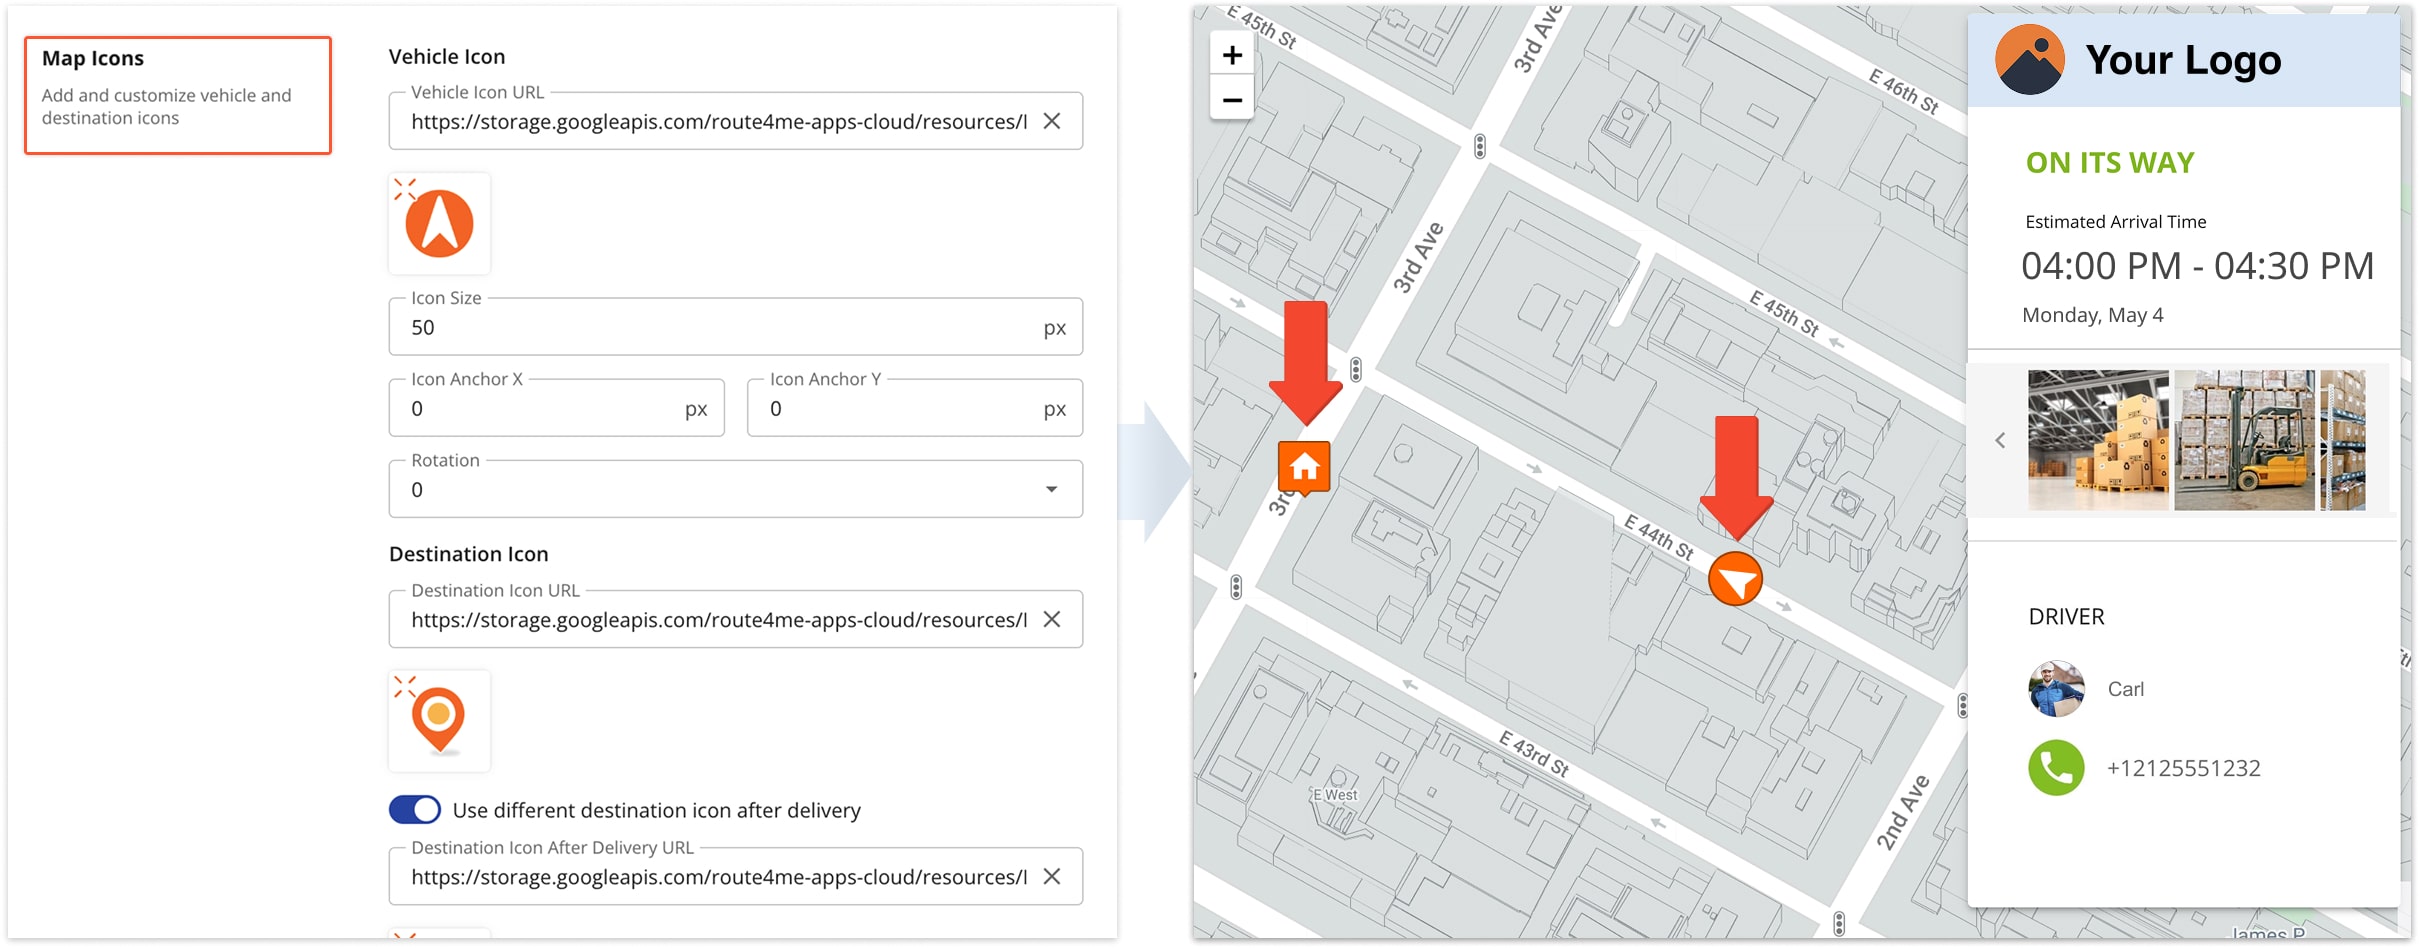
Task: Click the ON ITS WAY status text
Action: (2110, 163)
